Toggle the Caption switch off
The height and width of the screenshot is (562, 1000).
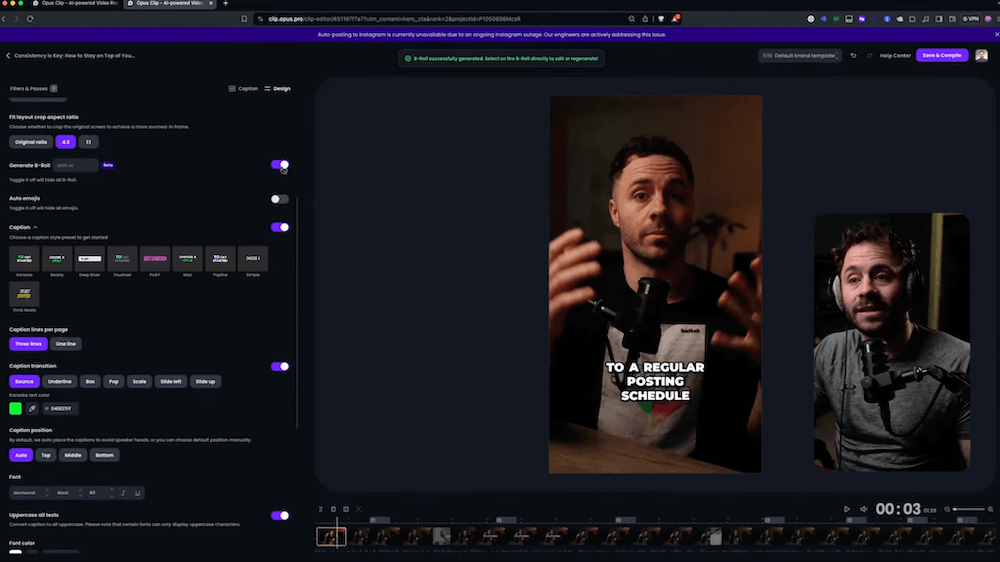[x=279, y=227]
